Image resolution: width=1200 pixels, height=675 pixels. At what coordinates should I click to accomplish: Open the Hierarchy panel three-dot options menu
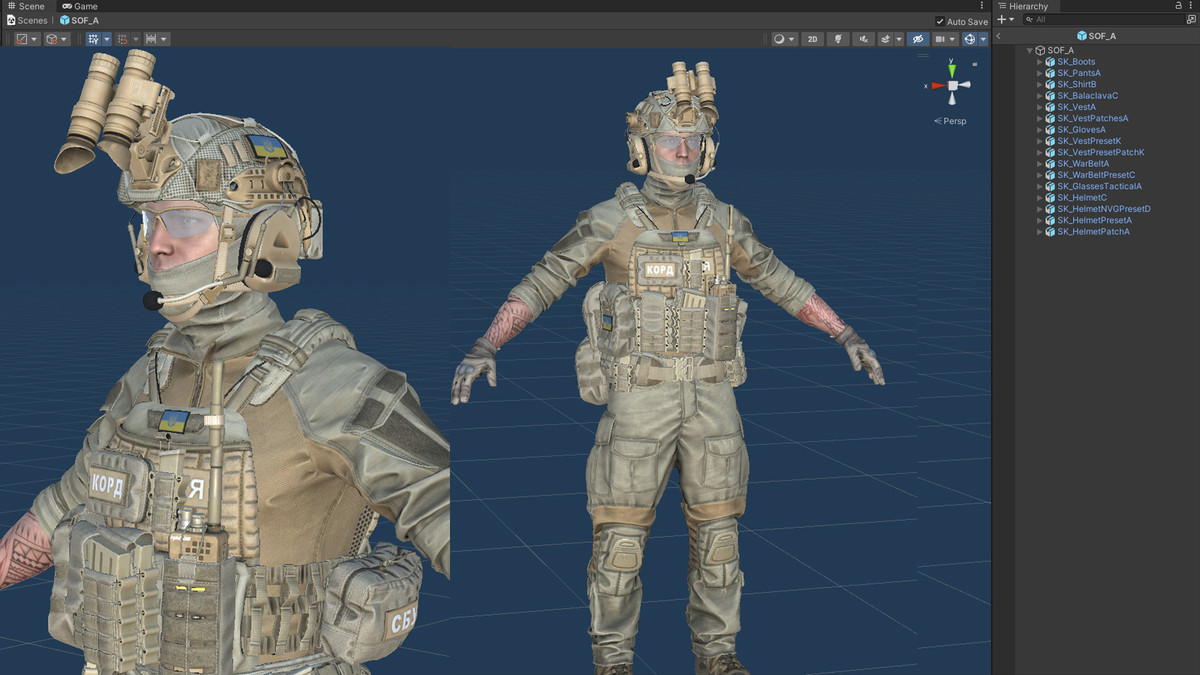[x=1191, y=6]
